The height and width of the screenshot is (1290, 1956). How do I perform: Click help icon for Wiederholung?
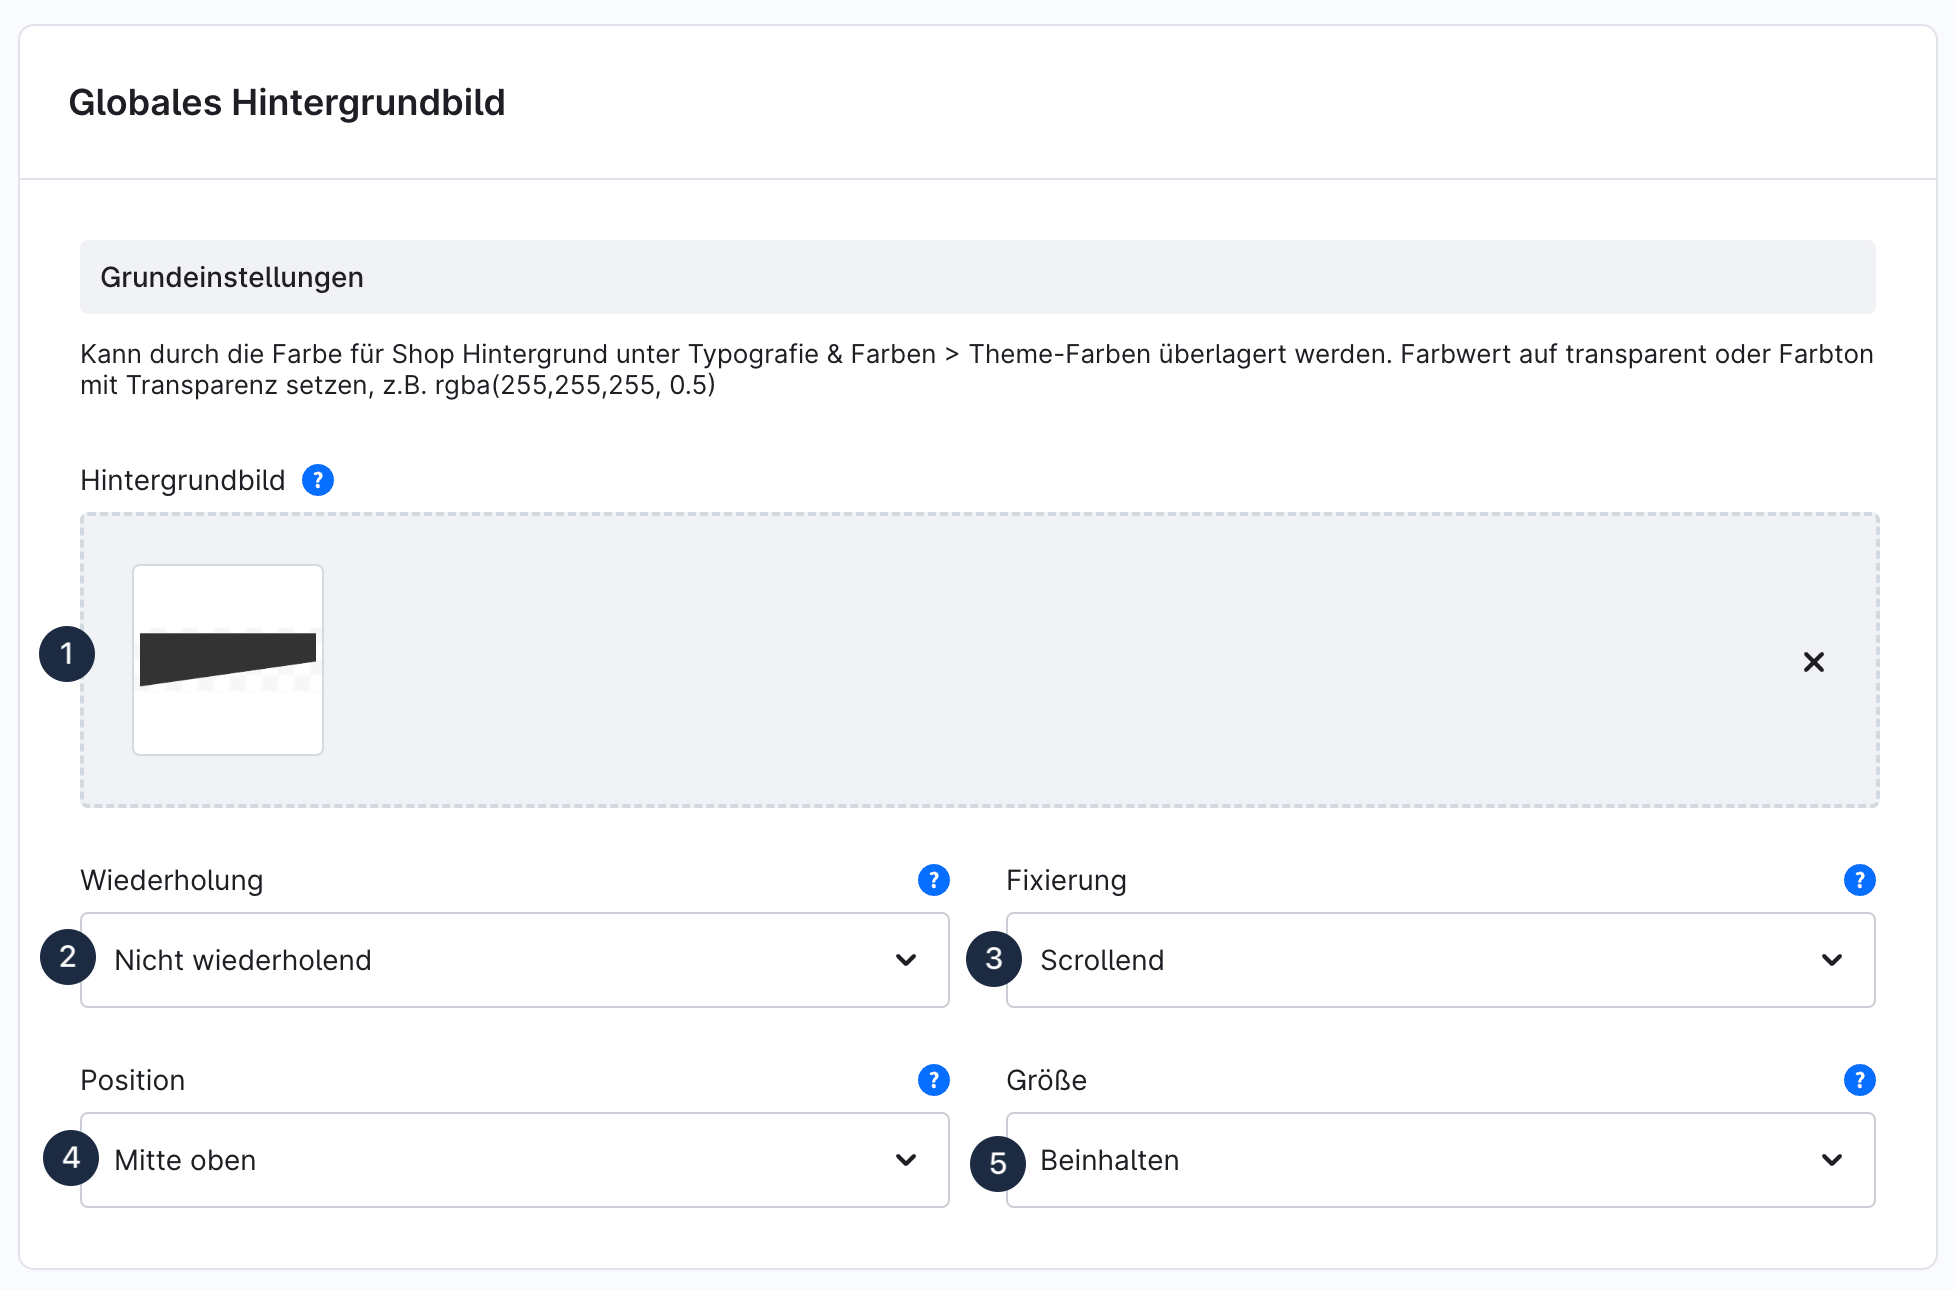(x=933, y=880)
